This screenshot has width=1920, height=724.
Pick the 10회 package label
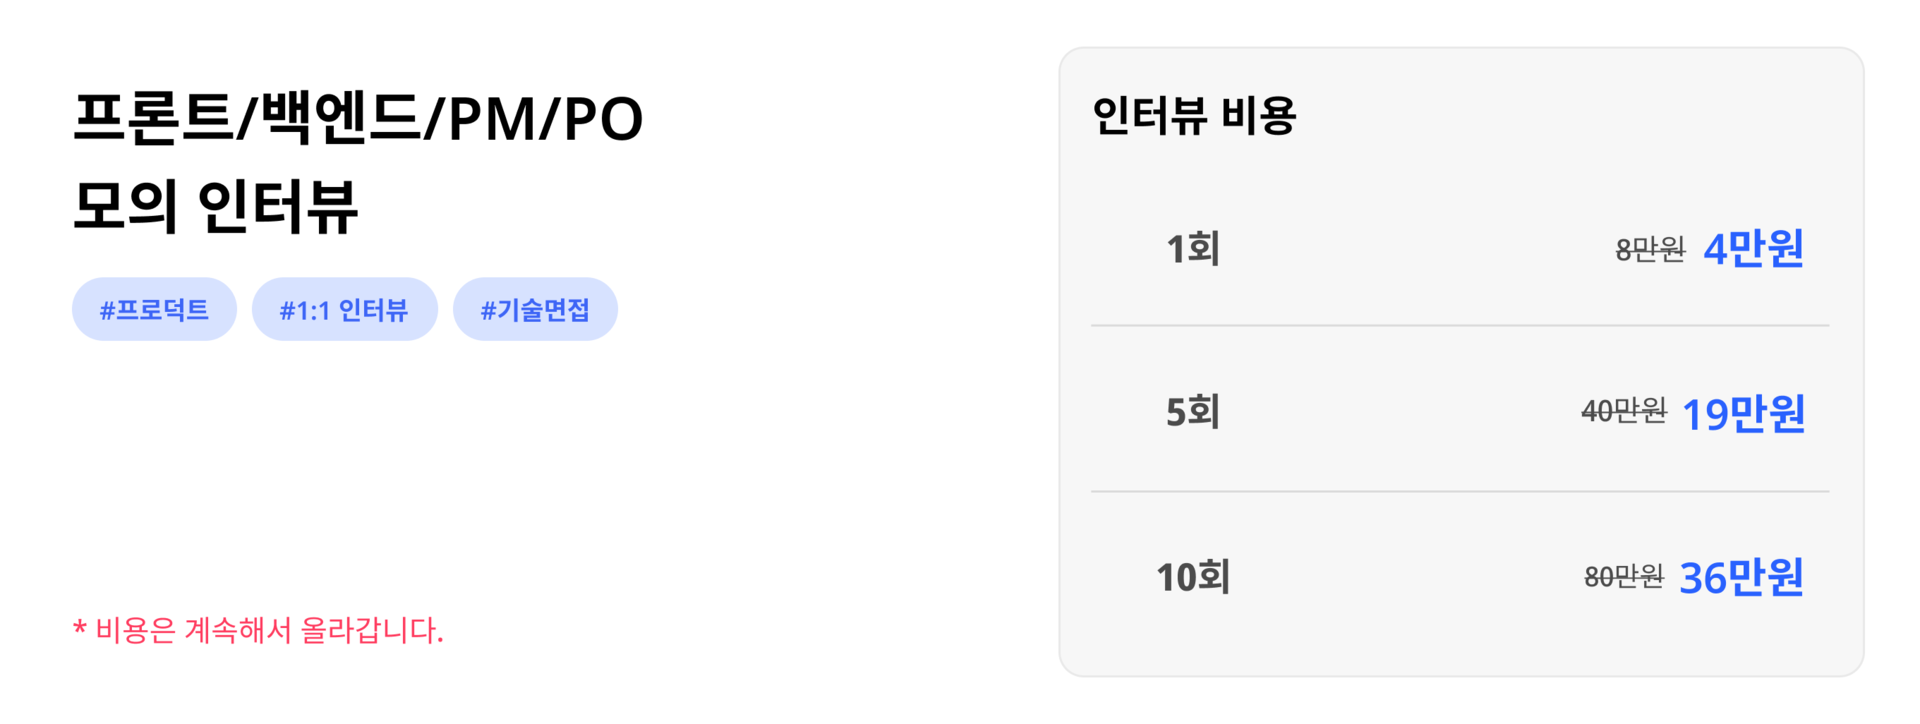pos(1193,577)
